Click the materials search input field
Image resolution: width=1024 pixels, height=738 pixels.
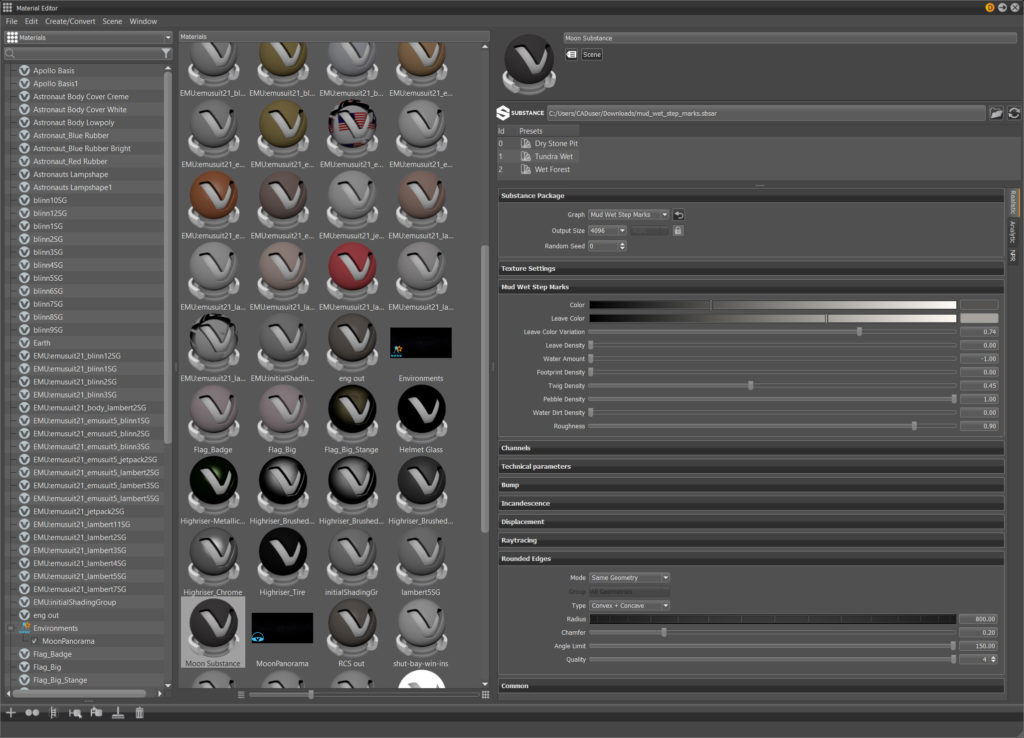coord(88,53)
